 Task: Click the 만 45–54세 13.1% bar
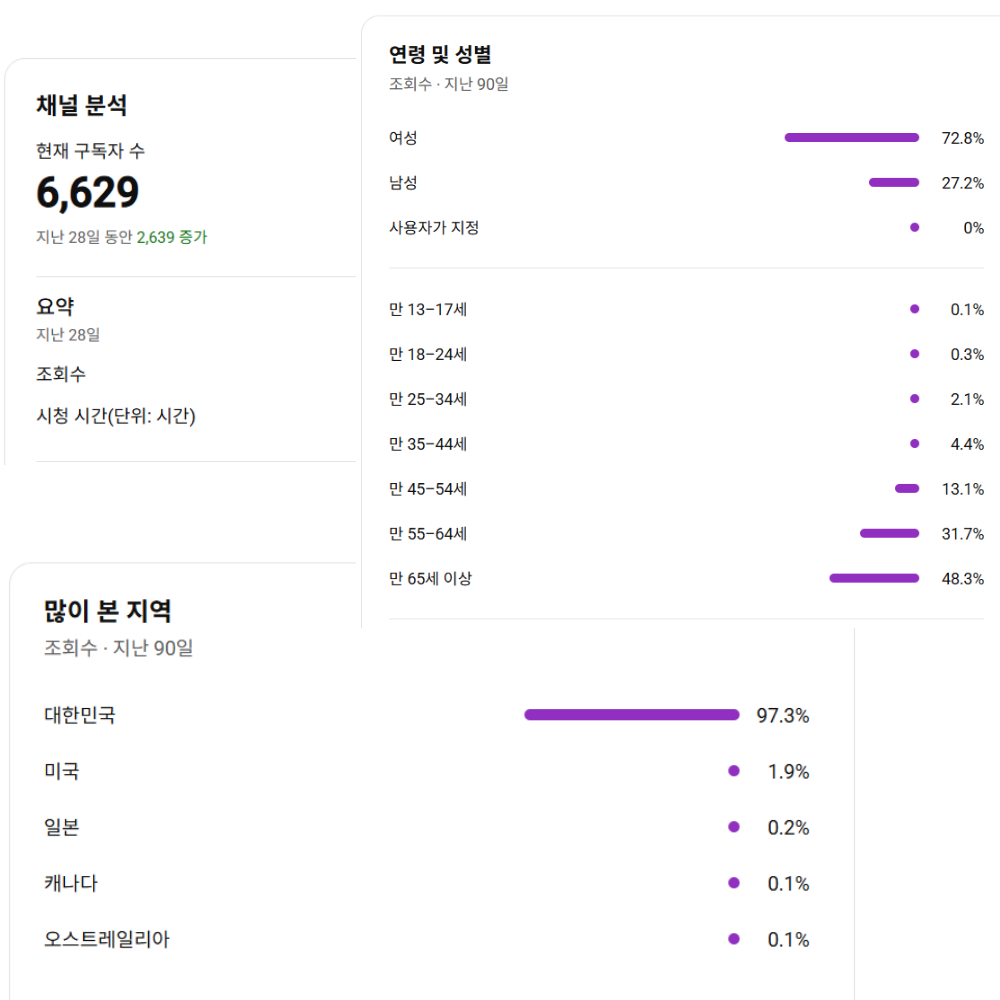point(907,489)
